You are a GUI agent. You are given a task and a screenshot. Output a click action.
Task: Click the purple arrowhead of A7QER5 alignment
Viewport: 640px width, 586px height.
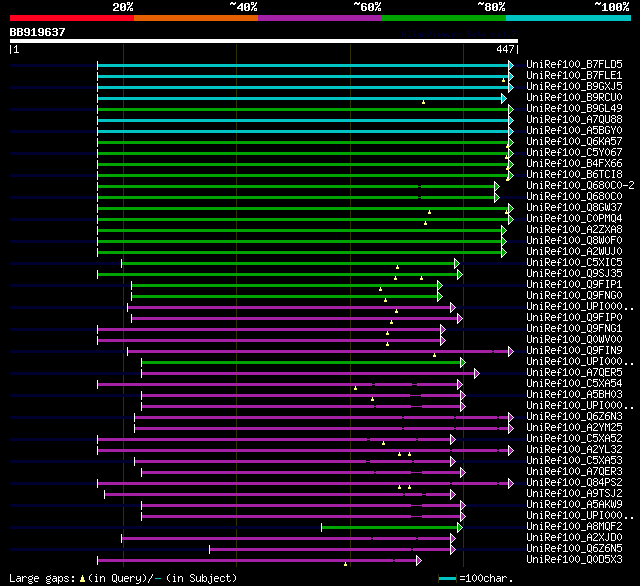477,373
